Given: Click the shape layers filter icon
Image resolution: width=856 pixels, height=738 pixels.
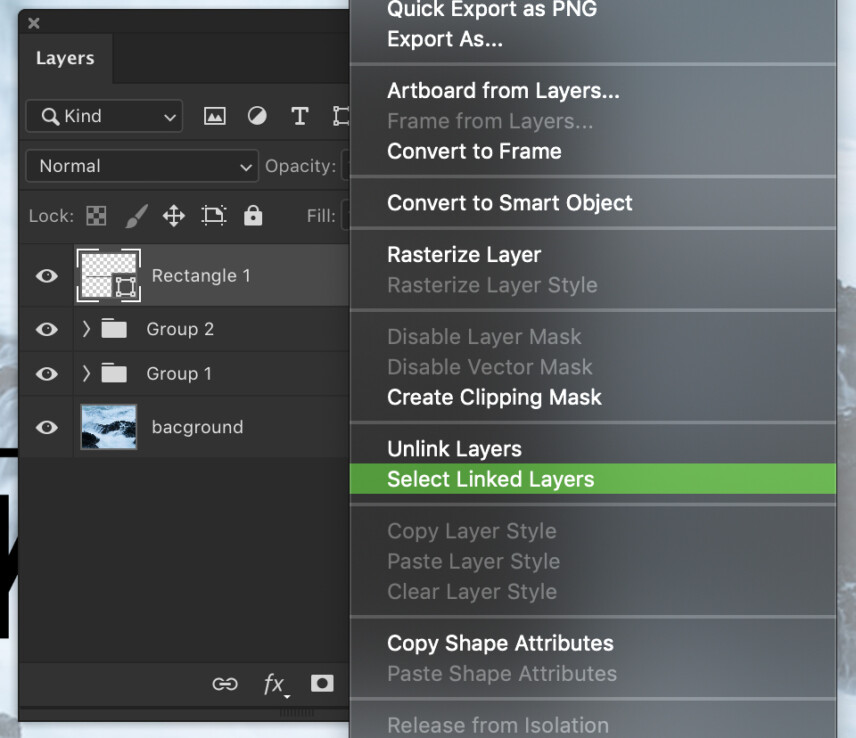Looking at the screenshot, I should [x=340, y=116].
